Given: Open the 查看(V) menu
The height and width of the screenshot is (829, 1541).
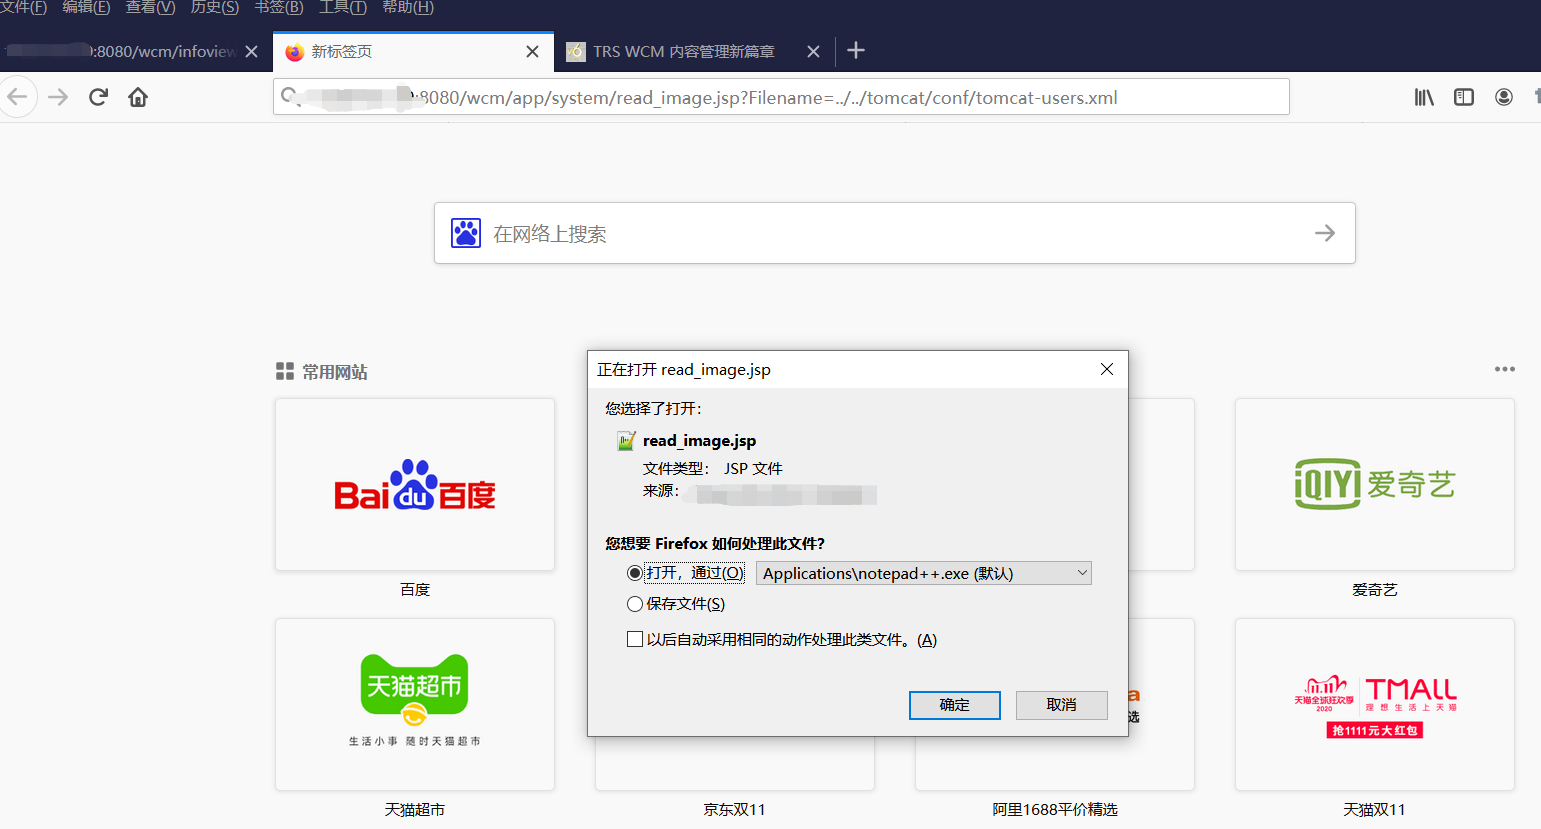Looking at the screenshot, I should tap(150, 7).
